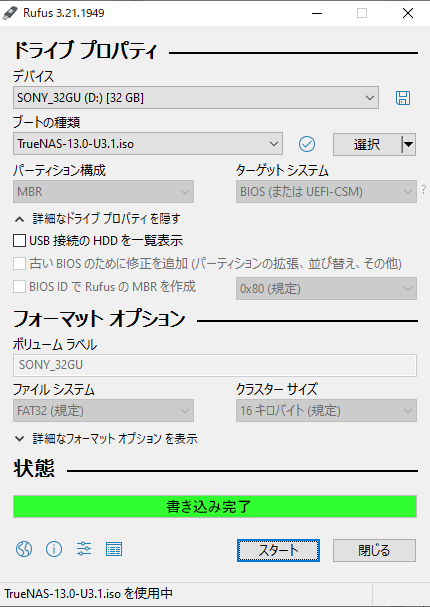This screenshot has width=430, height=607.
Task: Toggle BIOS ID で Rufus の MBR を作成 checkbox
Action: (19, 287)
